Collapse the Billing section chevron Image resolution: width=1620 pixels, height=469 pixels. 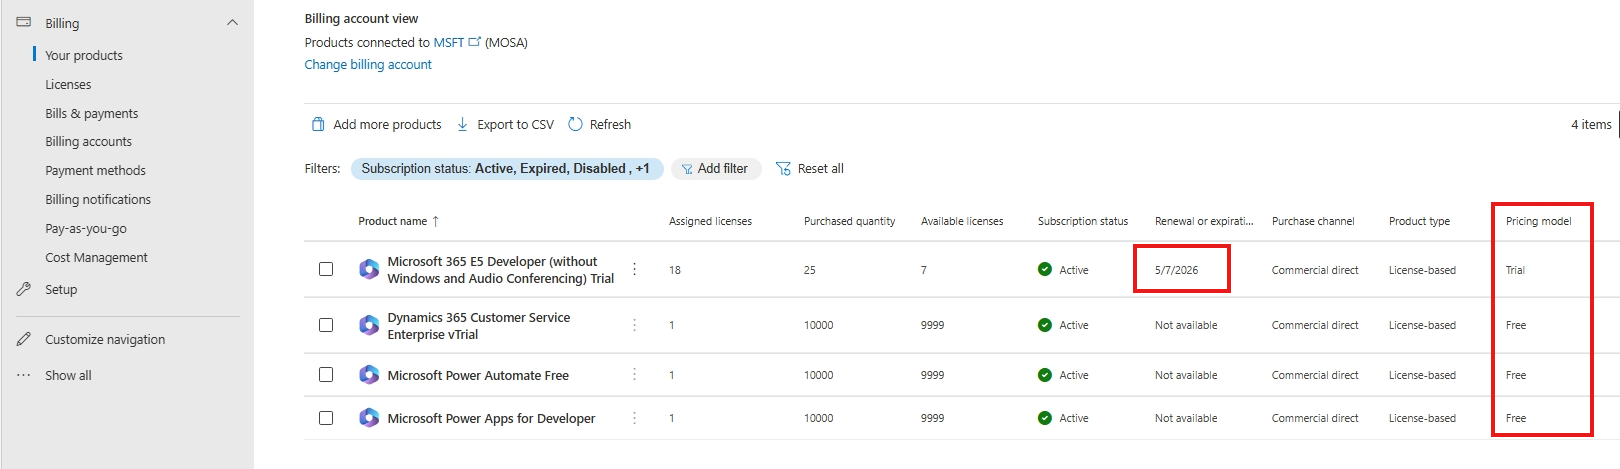click(233, 22)
